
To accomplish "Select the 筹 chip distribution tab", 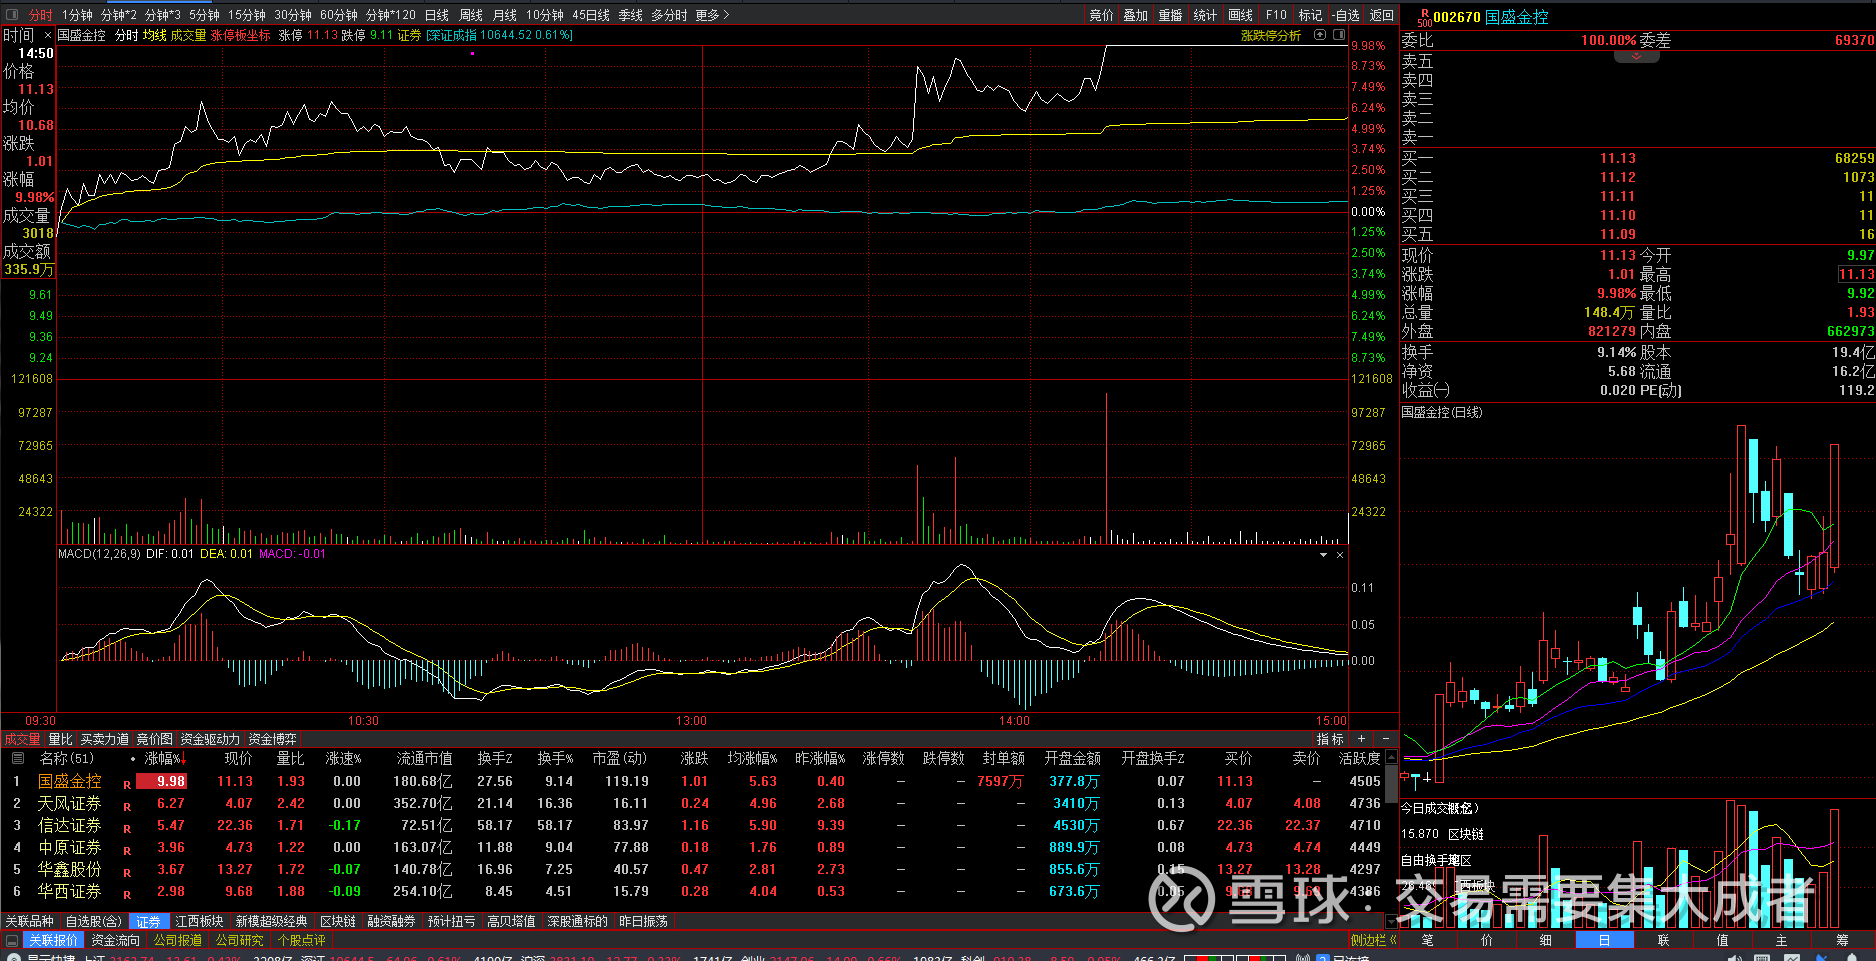I will tap(1843, 941).
